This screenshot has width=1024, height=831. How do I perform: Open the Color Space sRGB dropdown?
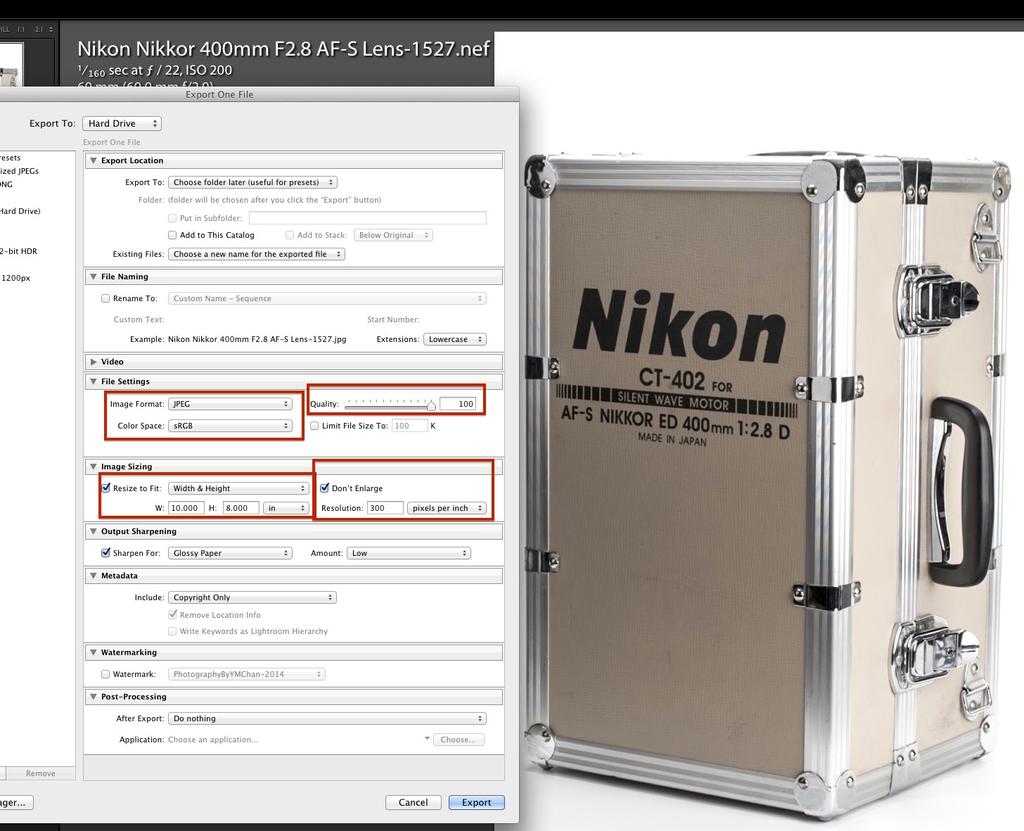[x=230, y=426]
